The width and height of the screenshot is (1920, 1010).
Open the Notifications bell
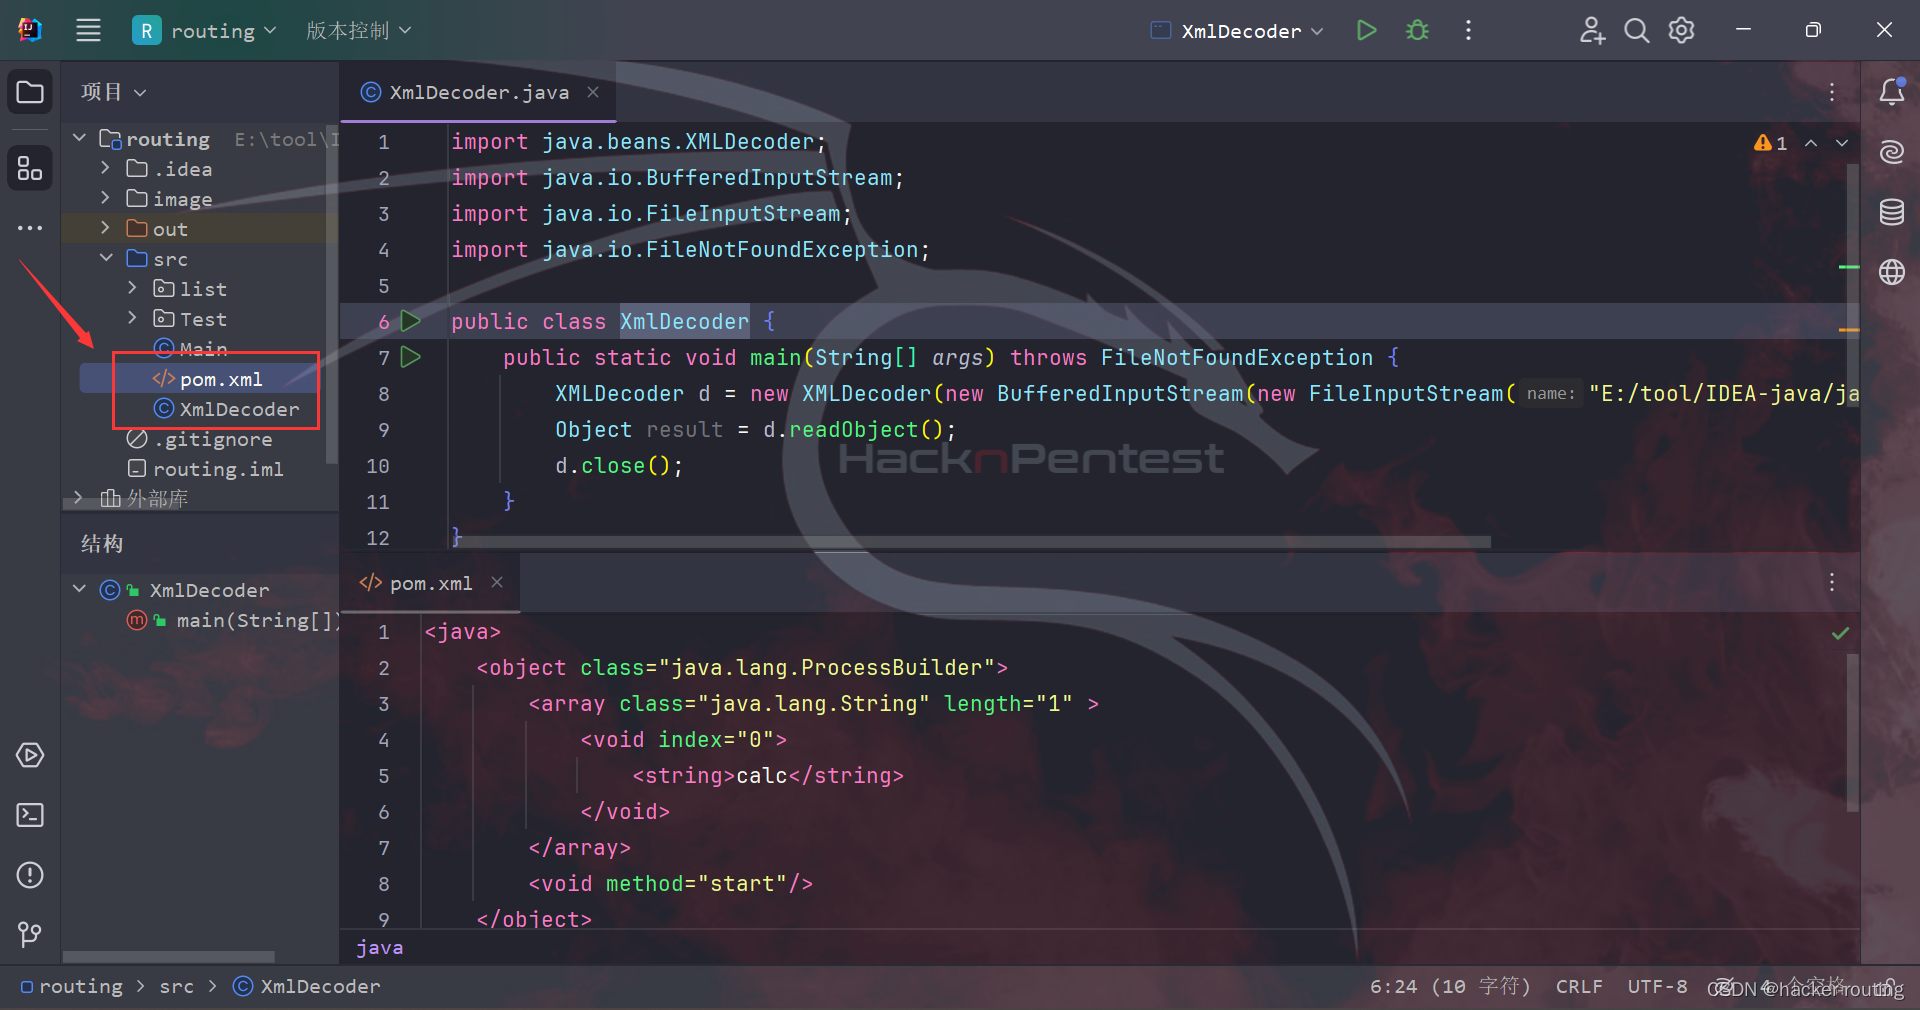point(1891,92)
